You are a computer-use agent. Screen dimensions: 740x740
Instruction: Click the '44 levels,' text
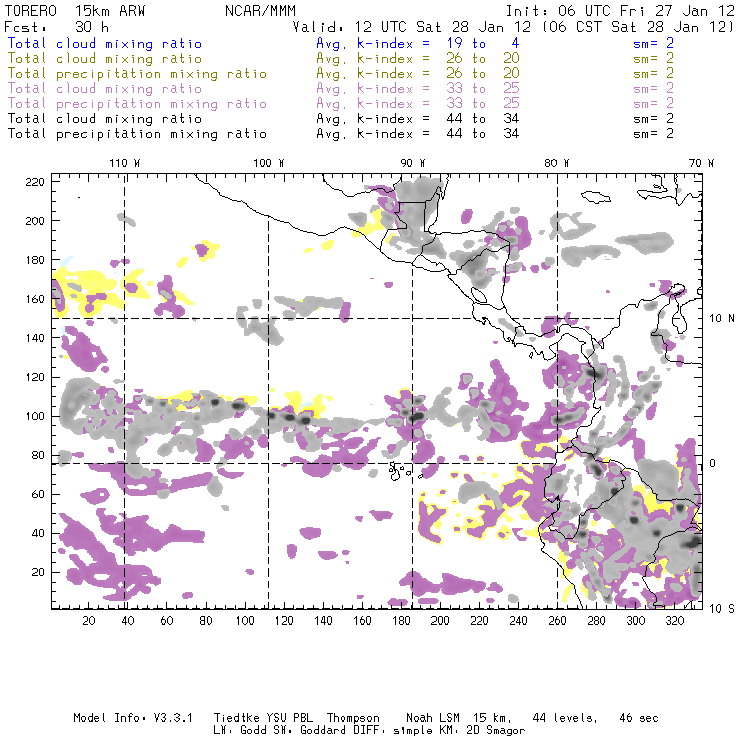click(564, 718)
